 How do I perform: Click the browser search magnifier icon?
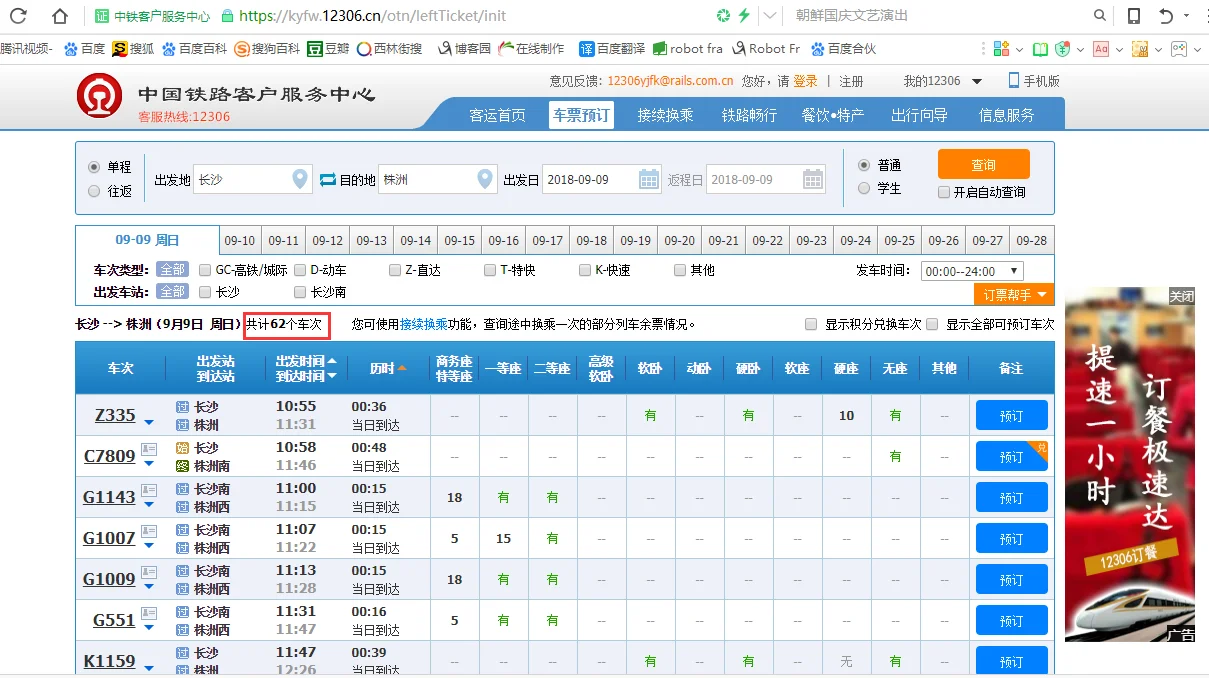(x=1100, y=16)
